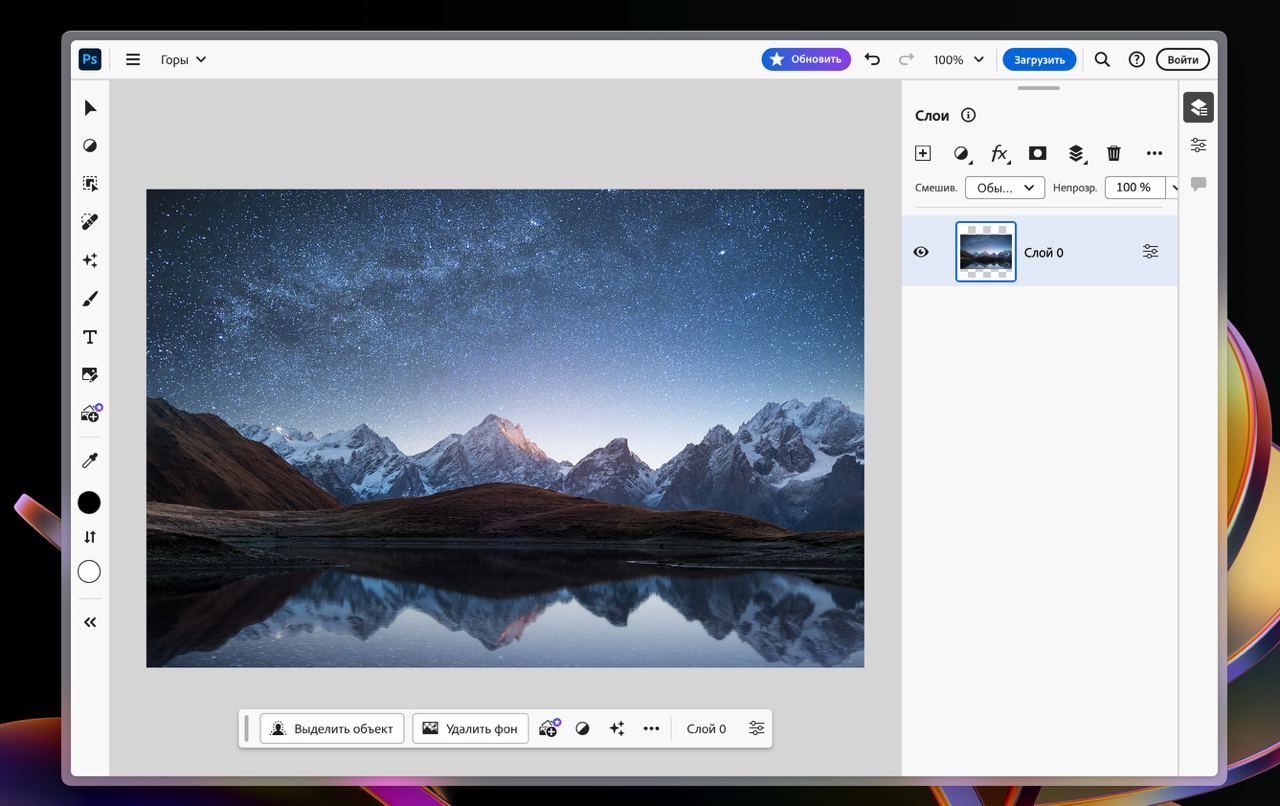Open the blend mode dropdown
The height and width of the screenshot is (806, 1280).
(x=1005, y=188)
